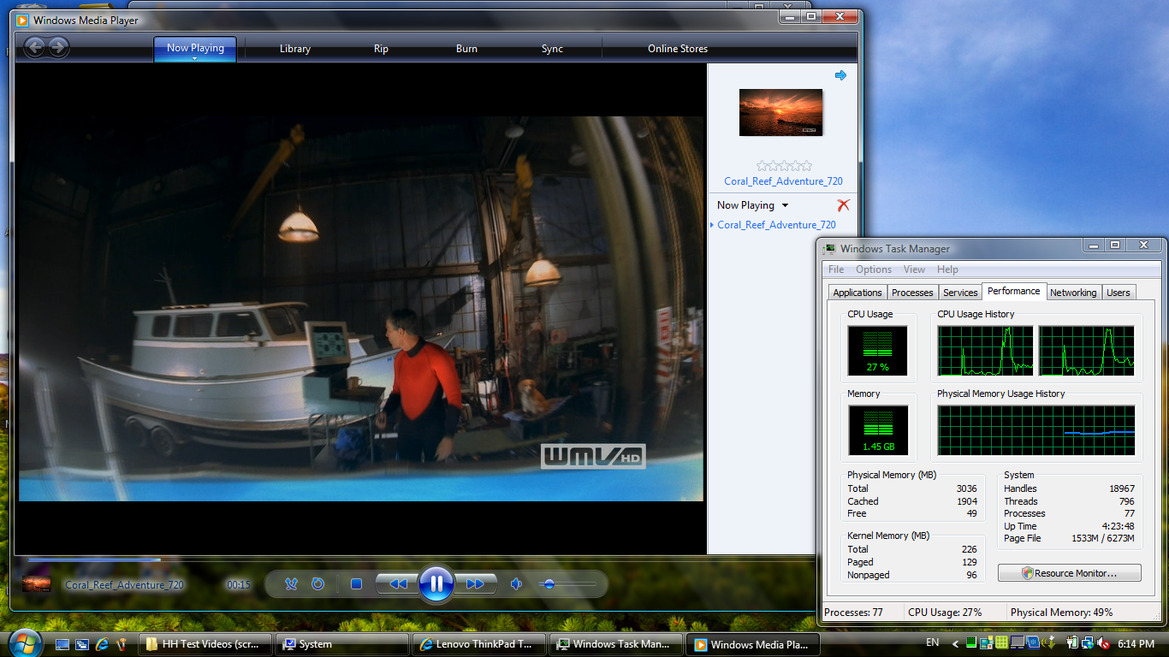
Task: Go to the Sync tab
Action: (x=552, y=48)
